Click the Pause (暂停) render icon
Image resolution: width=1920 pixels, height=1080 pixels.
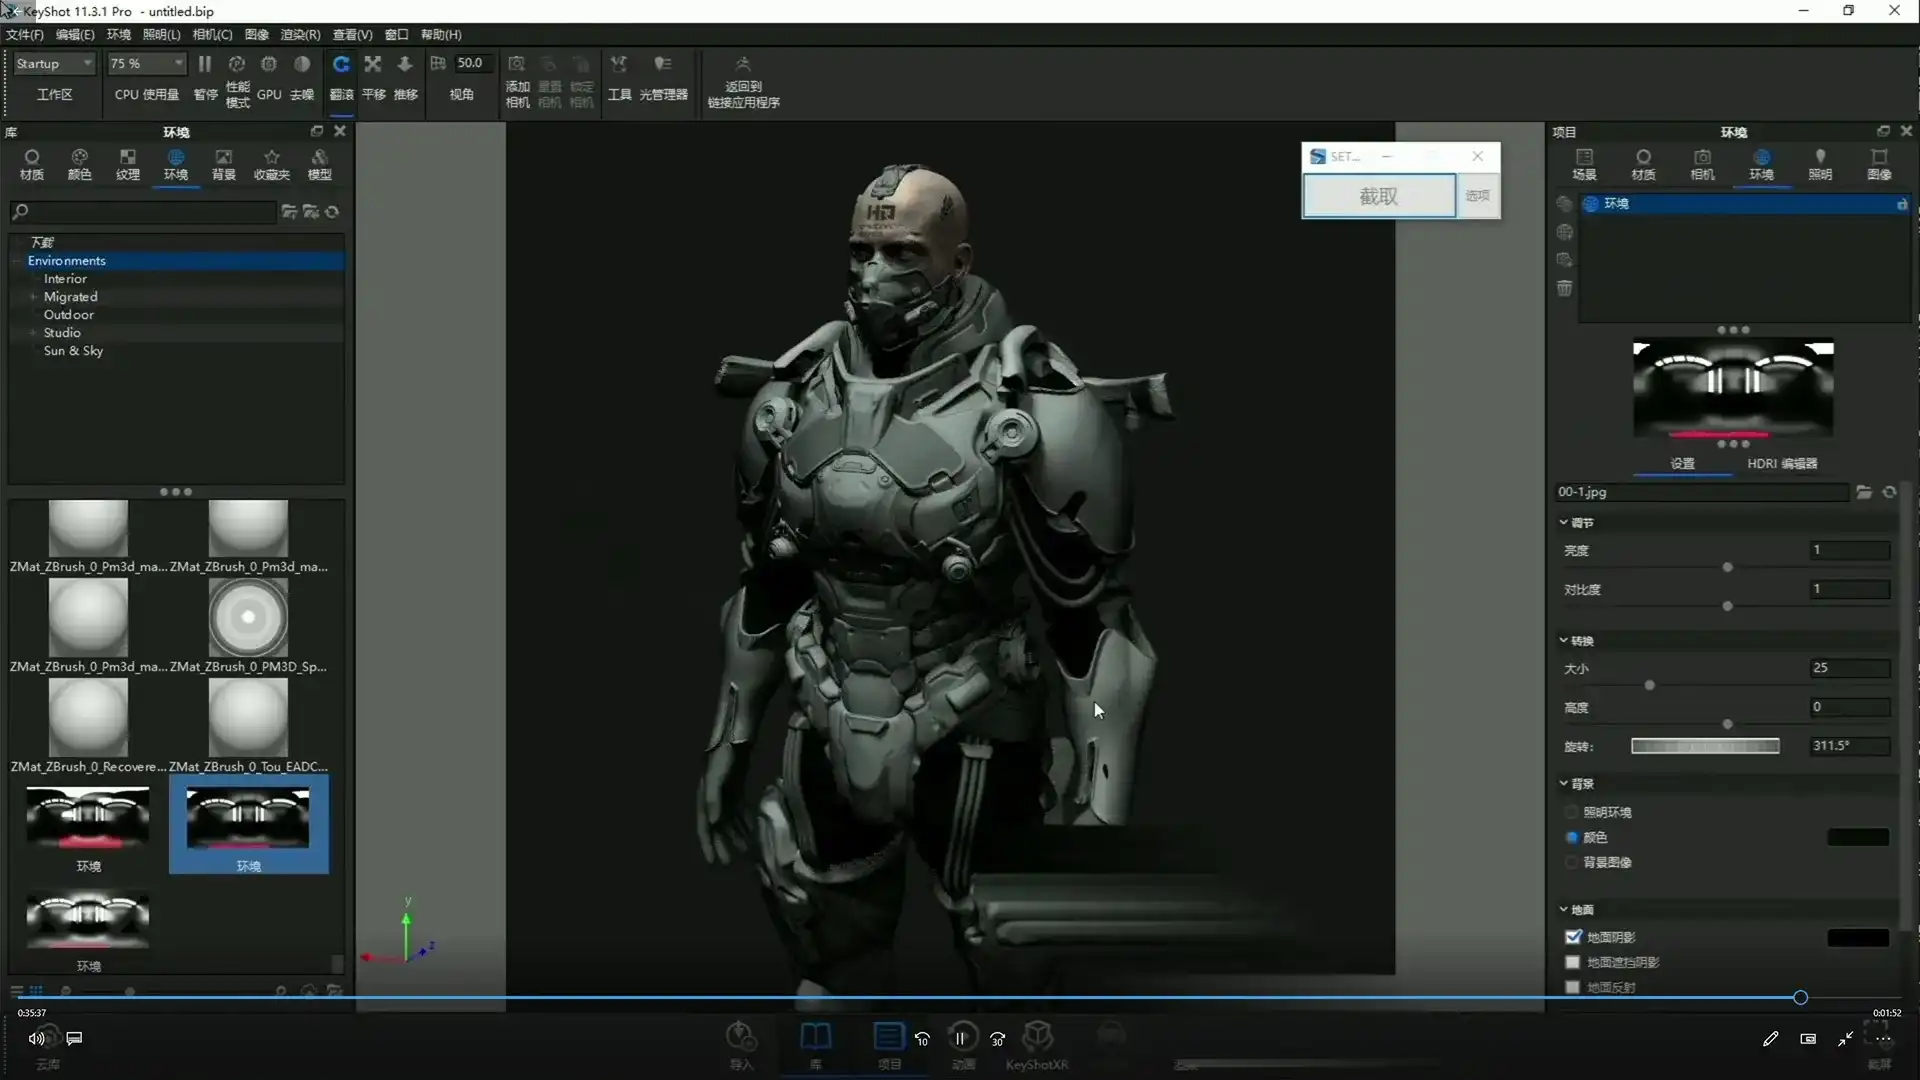click(x=205, y=65)
